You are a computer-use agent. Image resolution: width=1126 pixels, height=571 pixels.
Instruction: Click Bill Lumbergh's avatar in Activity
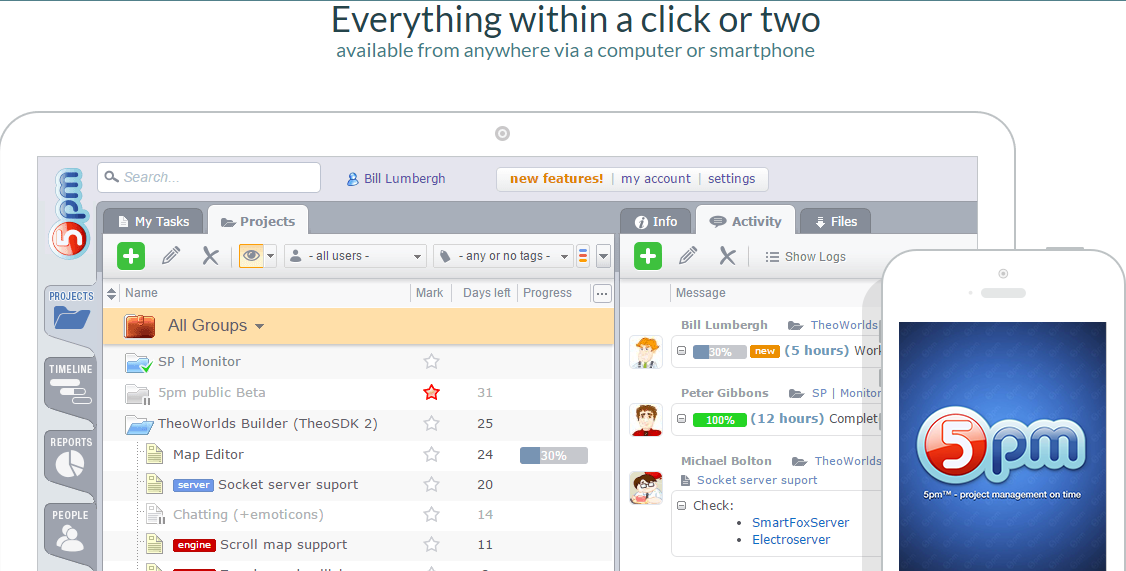646,352
